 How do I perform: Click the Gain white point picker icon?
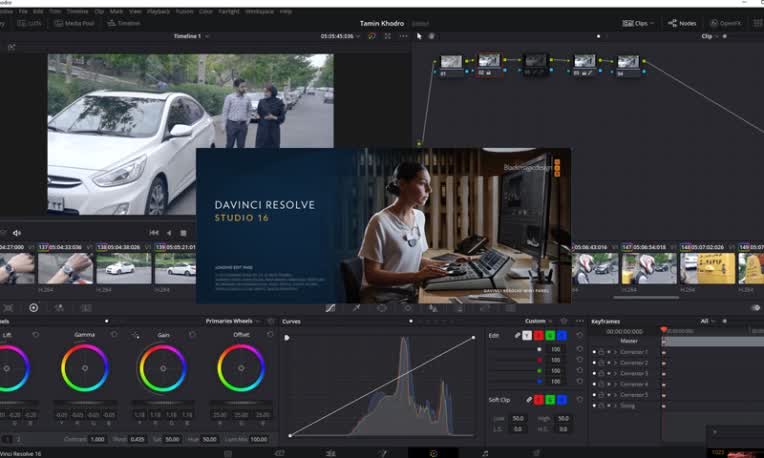pos(135,335)
